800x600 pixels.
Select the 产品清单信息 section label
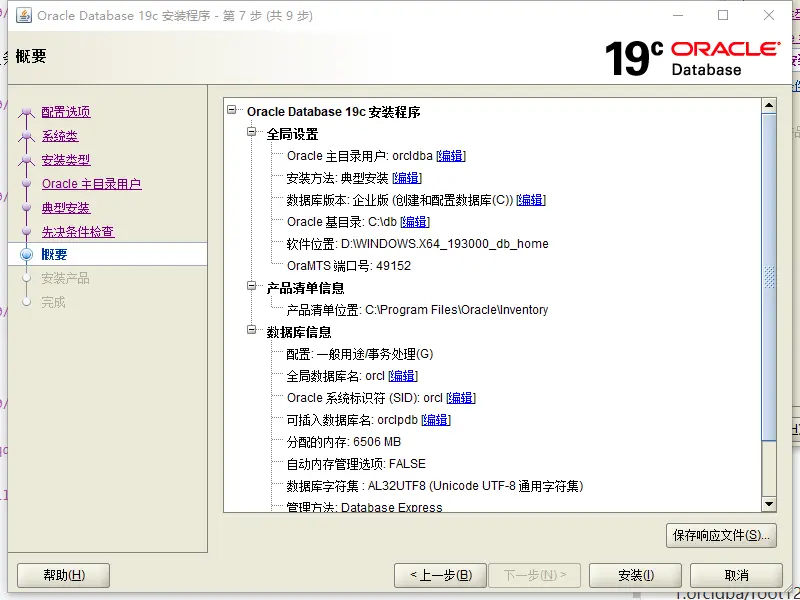click(306, 288)
